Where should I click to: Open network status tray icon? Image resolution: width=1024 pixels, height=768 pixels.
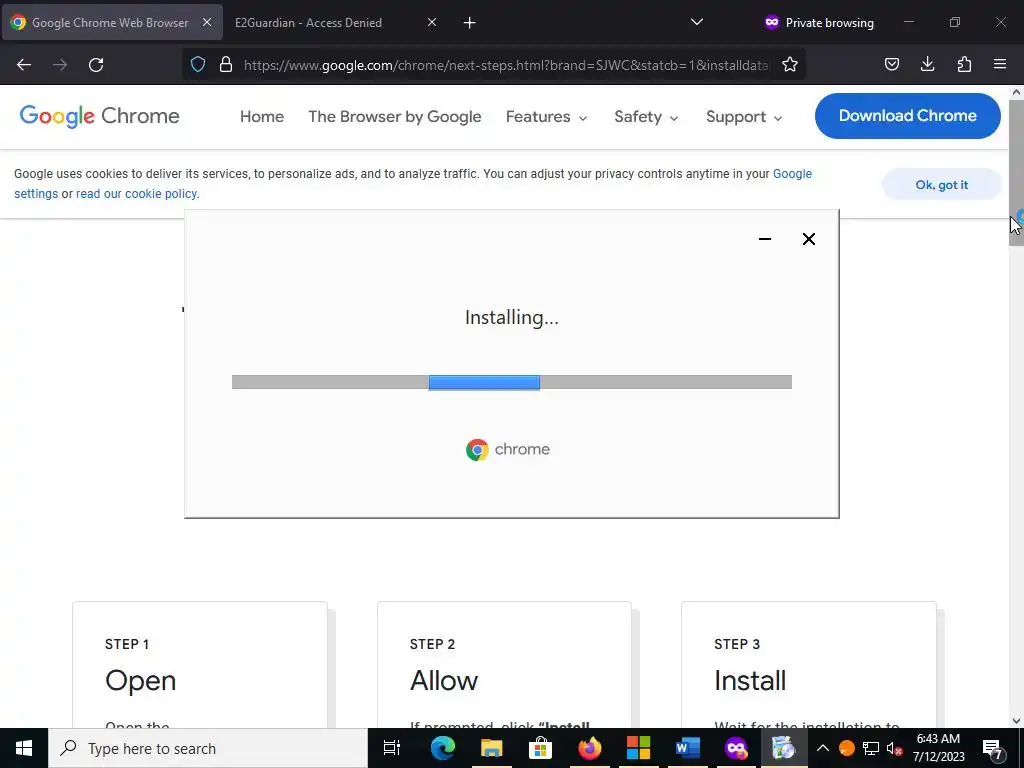point(871,748)
